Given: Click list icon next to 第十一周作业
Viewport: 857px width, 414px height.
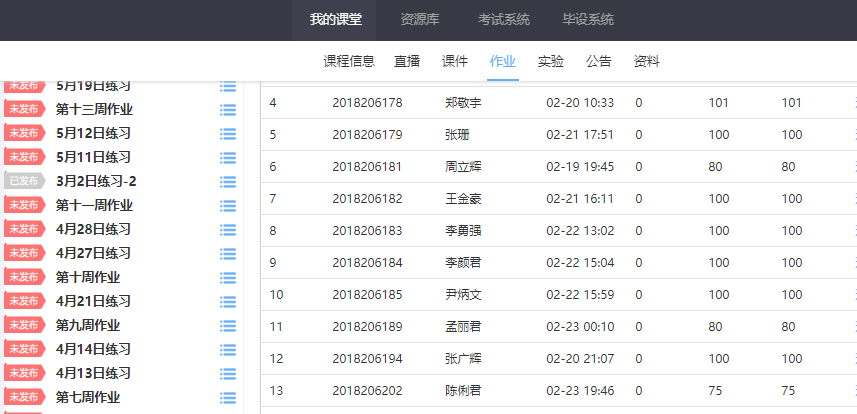Looking at the screenshot, I should point(228,206).
